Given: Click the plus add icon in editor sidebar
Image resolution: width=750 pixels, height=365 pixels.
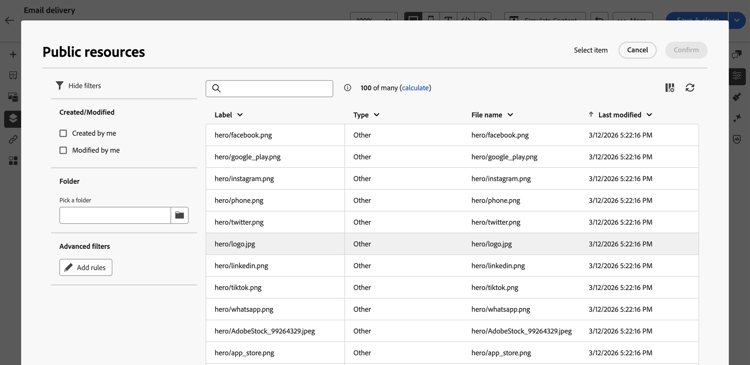Looking at the screenshot, I should click(13, 55).
